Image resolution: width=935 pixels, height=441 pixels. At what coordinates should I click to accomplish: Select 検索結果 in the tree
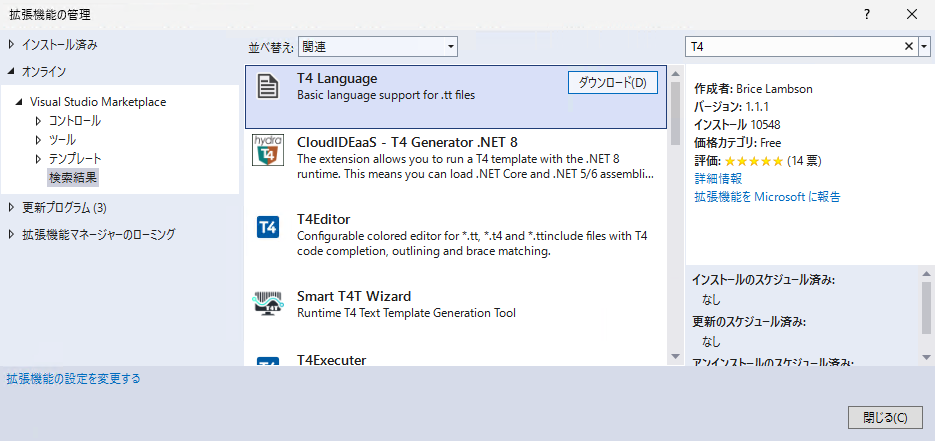coord(73,177)
